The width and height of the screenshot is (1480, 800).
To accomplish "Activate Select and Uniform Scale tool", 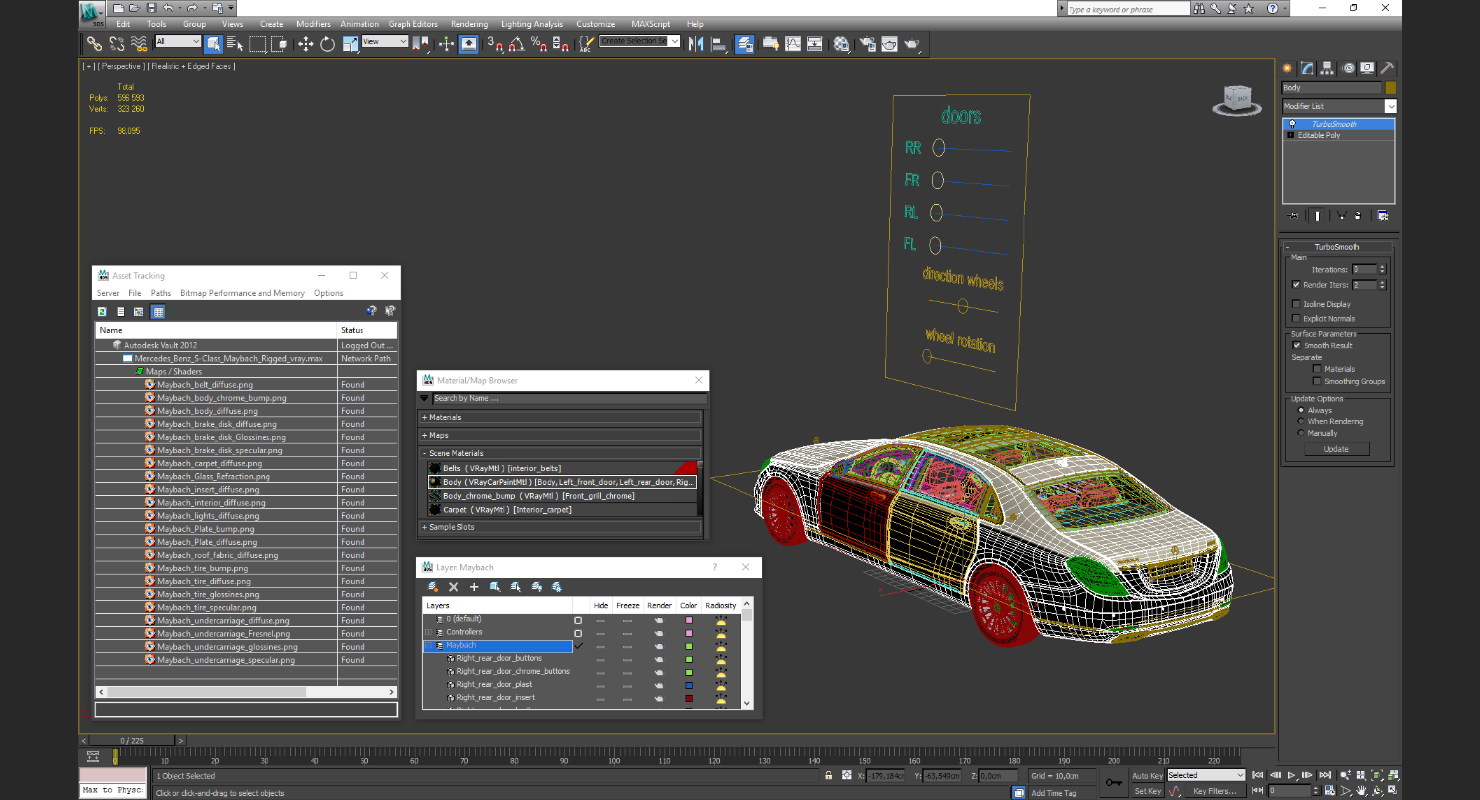I will (351, 44).
